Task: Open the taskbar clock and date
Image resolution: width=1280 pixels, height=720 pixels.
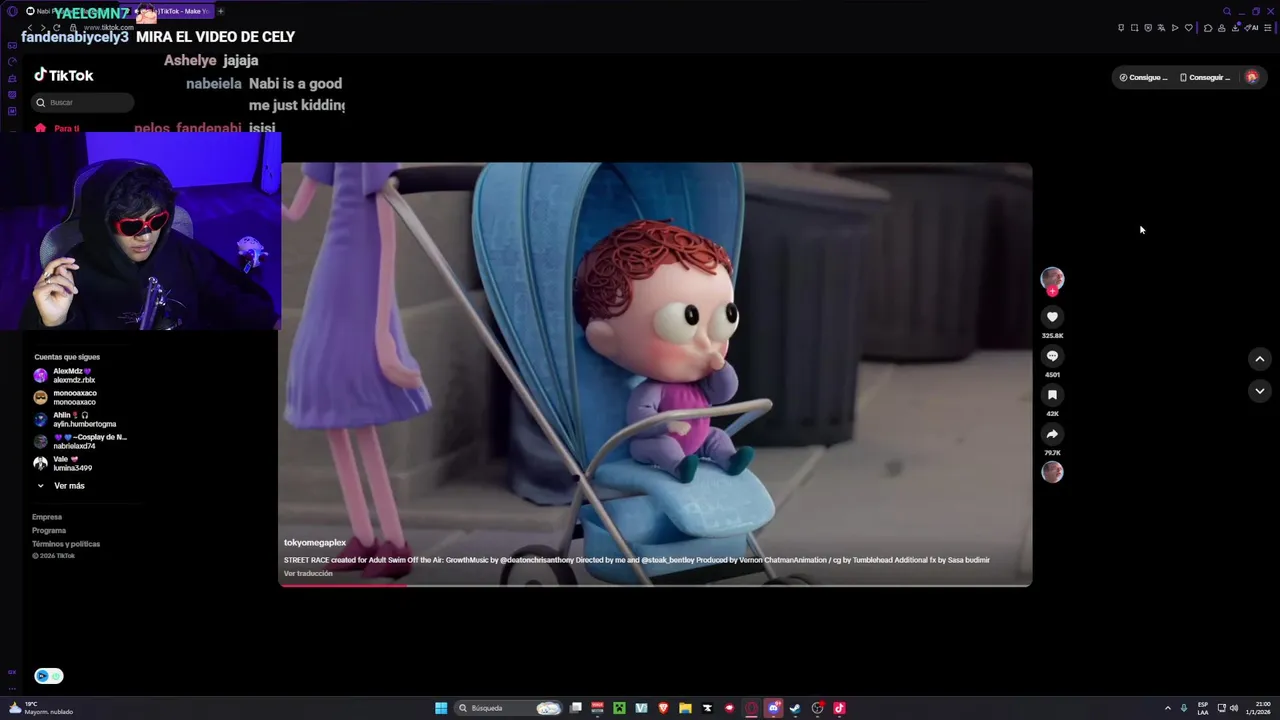Action: point(1258,708)
